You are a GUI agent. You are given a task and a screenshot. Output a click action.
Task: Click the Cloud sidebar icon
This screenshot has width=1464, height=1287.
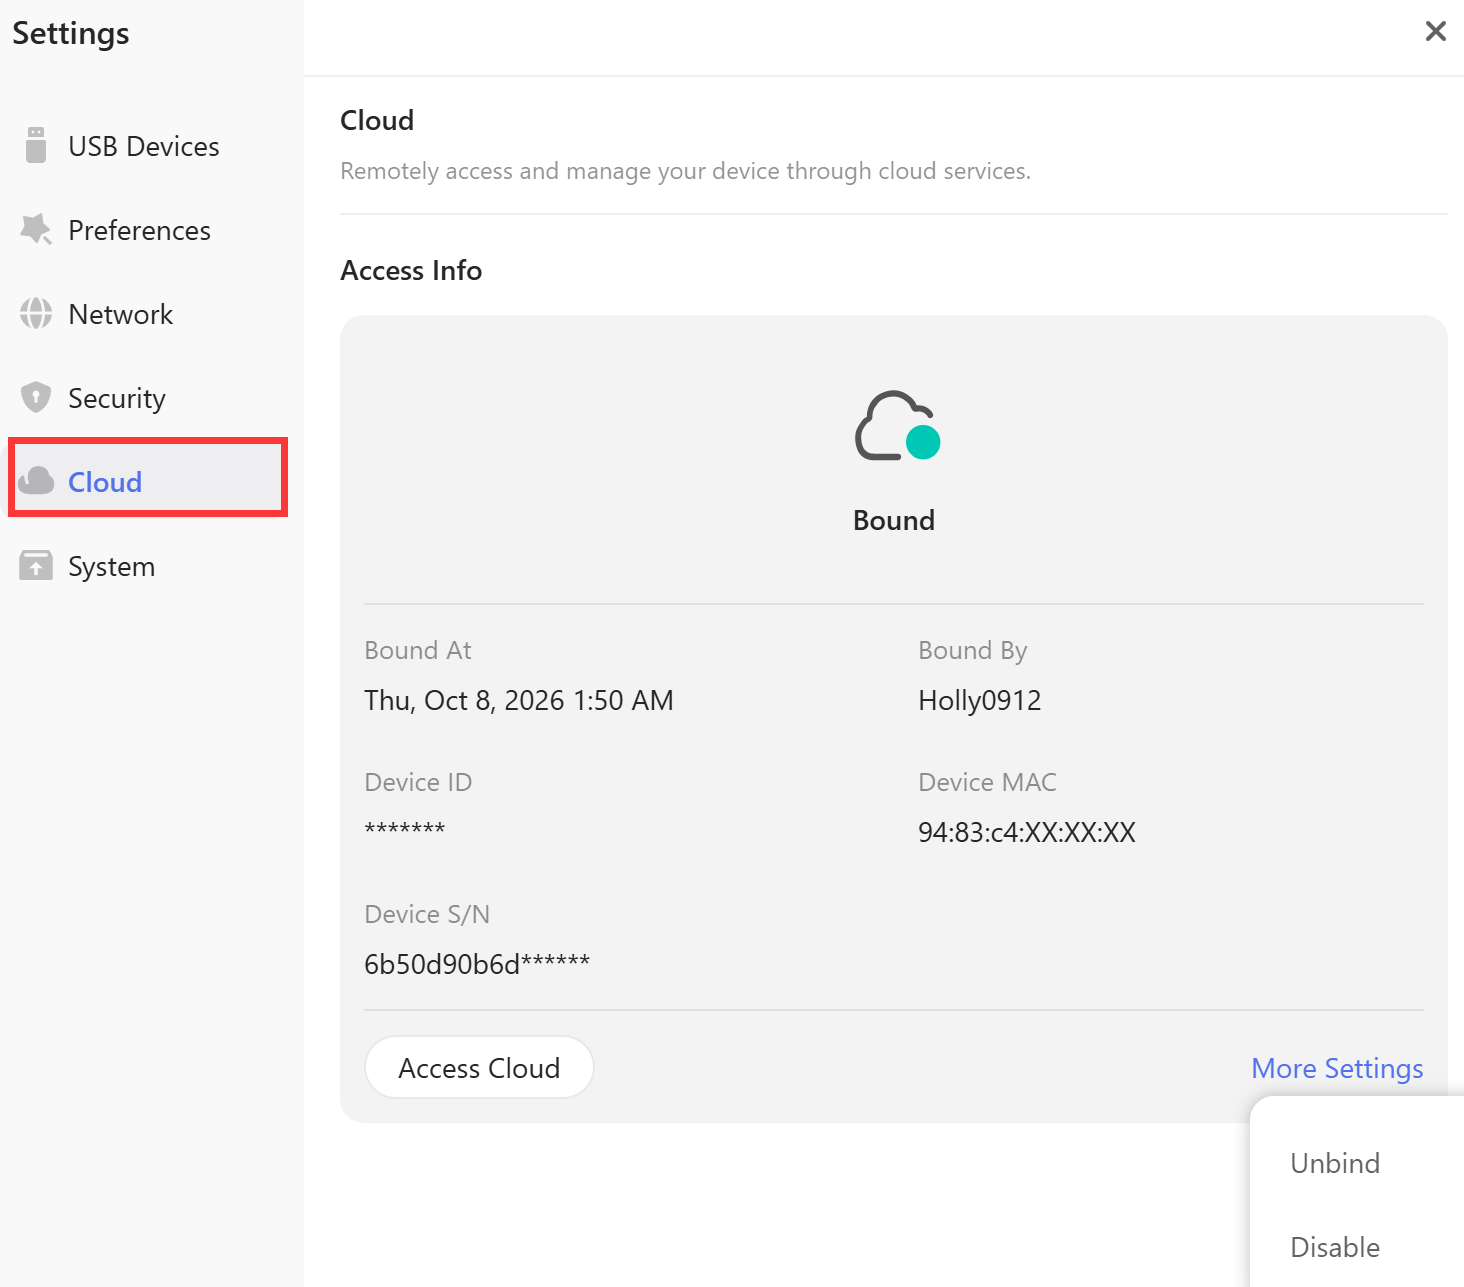[36, 481]
